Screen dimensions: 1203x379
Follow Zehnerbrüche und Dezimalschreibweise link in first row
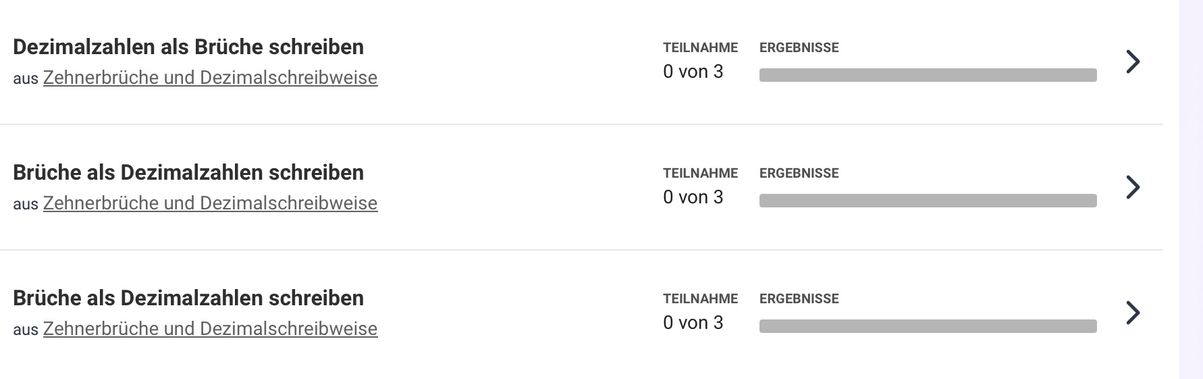click(210, 78)
